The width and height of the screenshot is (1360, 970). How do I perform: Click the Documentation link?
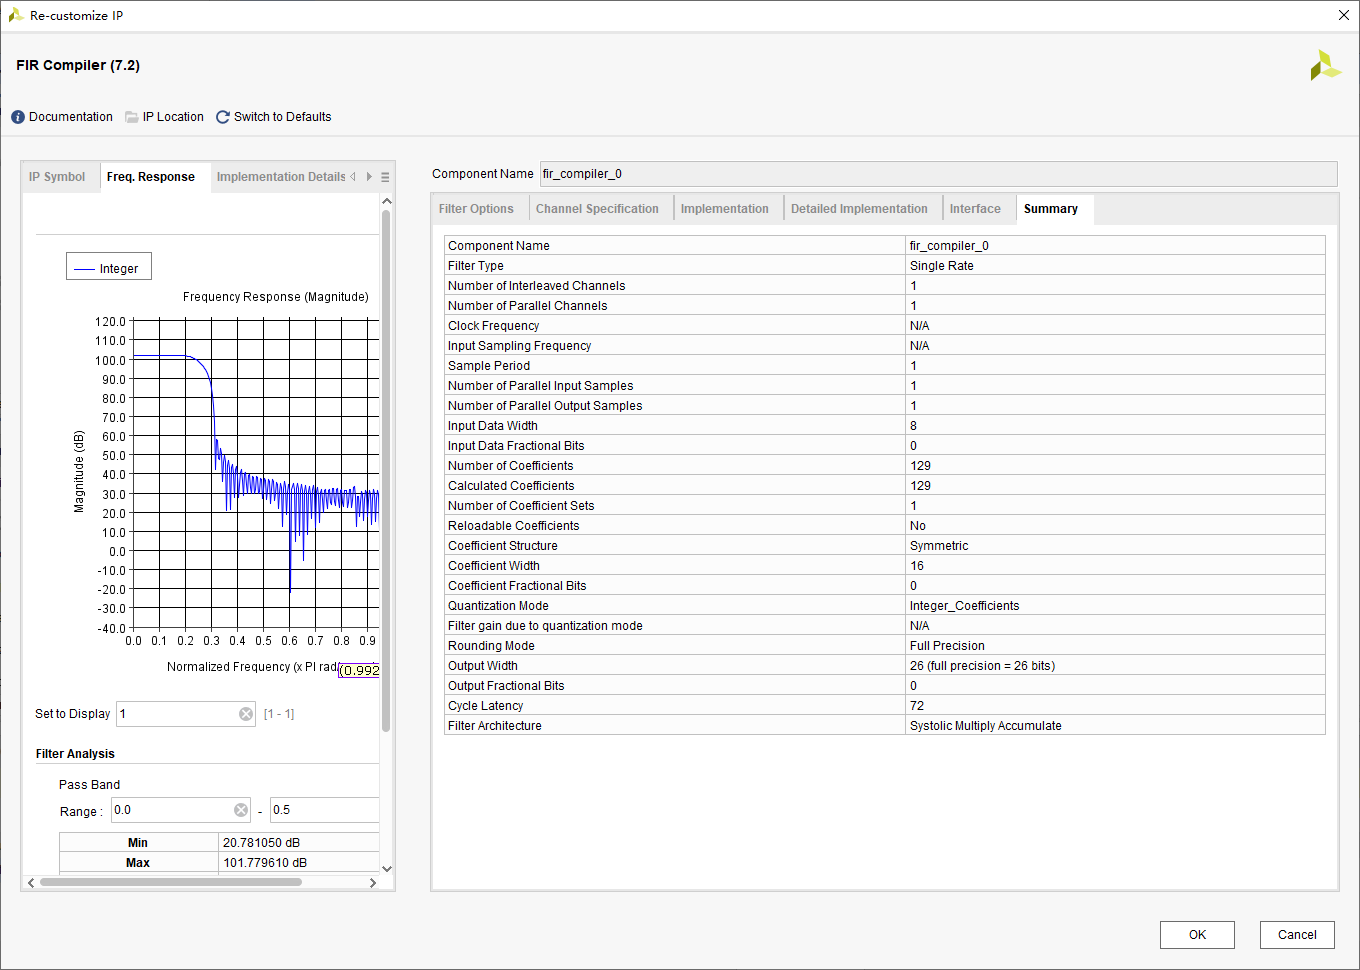coord(71,117)
